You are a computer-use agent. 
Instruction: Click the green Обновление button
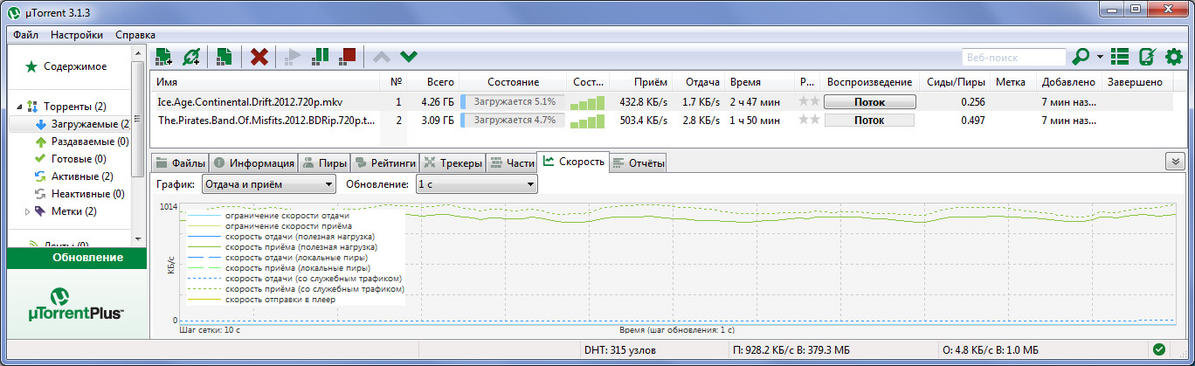pyautogui.click(x=76, y=258)
